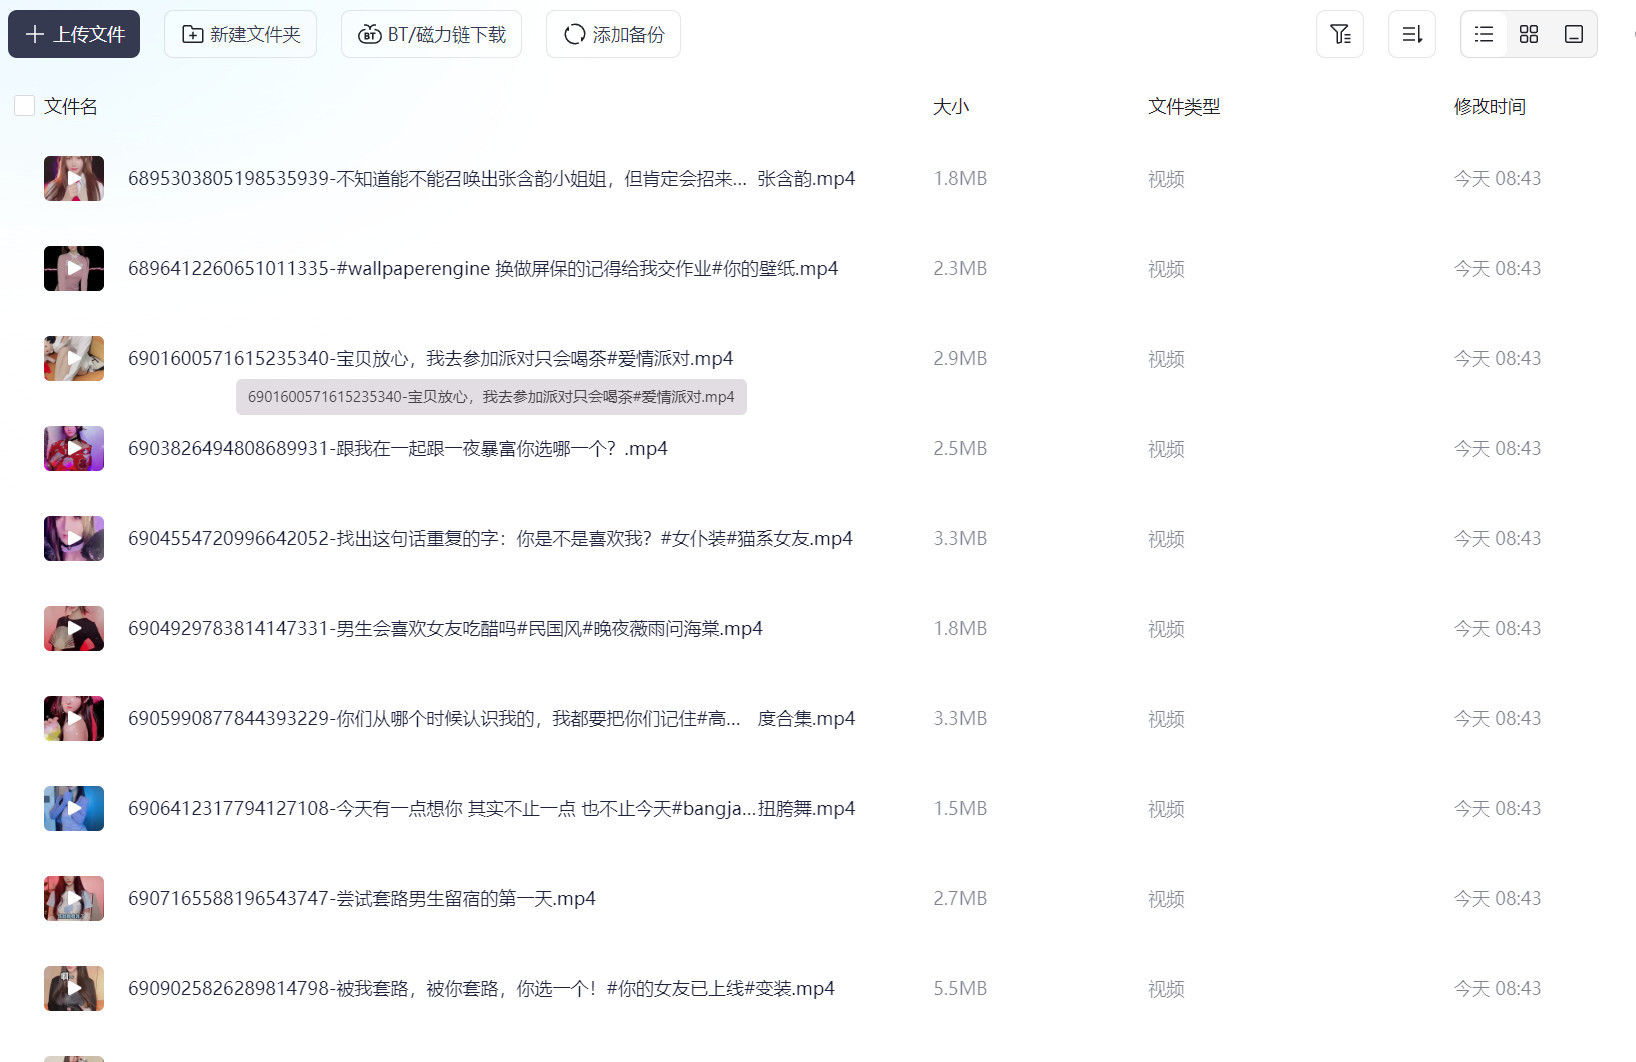Viewport: 1636px width, 1062px height.
Task: Sort by 大小 column header
Action: pyautogui.click(x=951, y=106)
